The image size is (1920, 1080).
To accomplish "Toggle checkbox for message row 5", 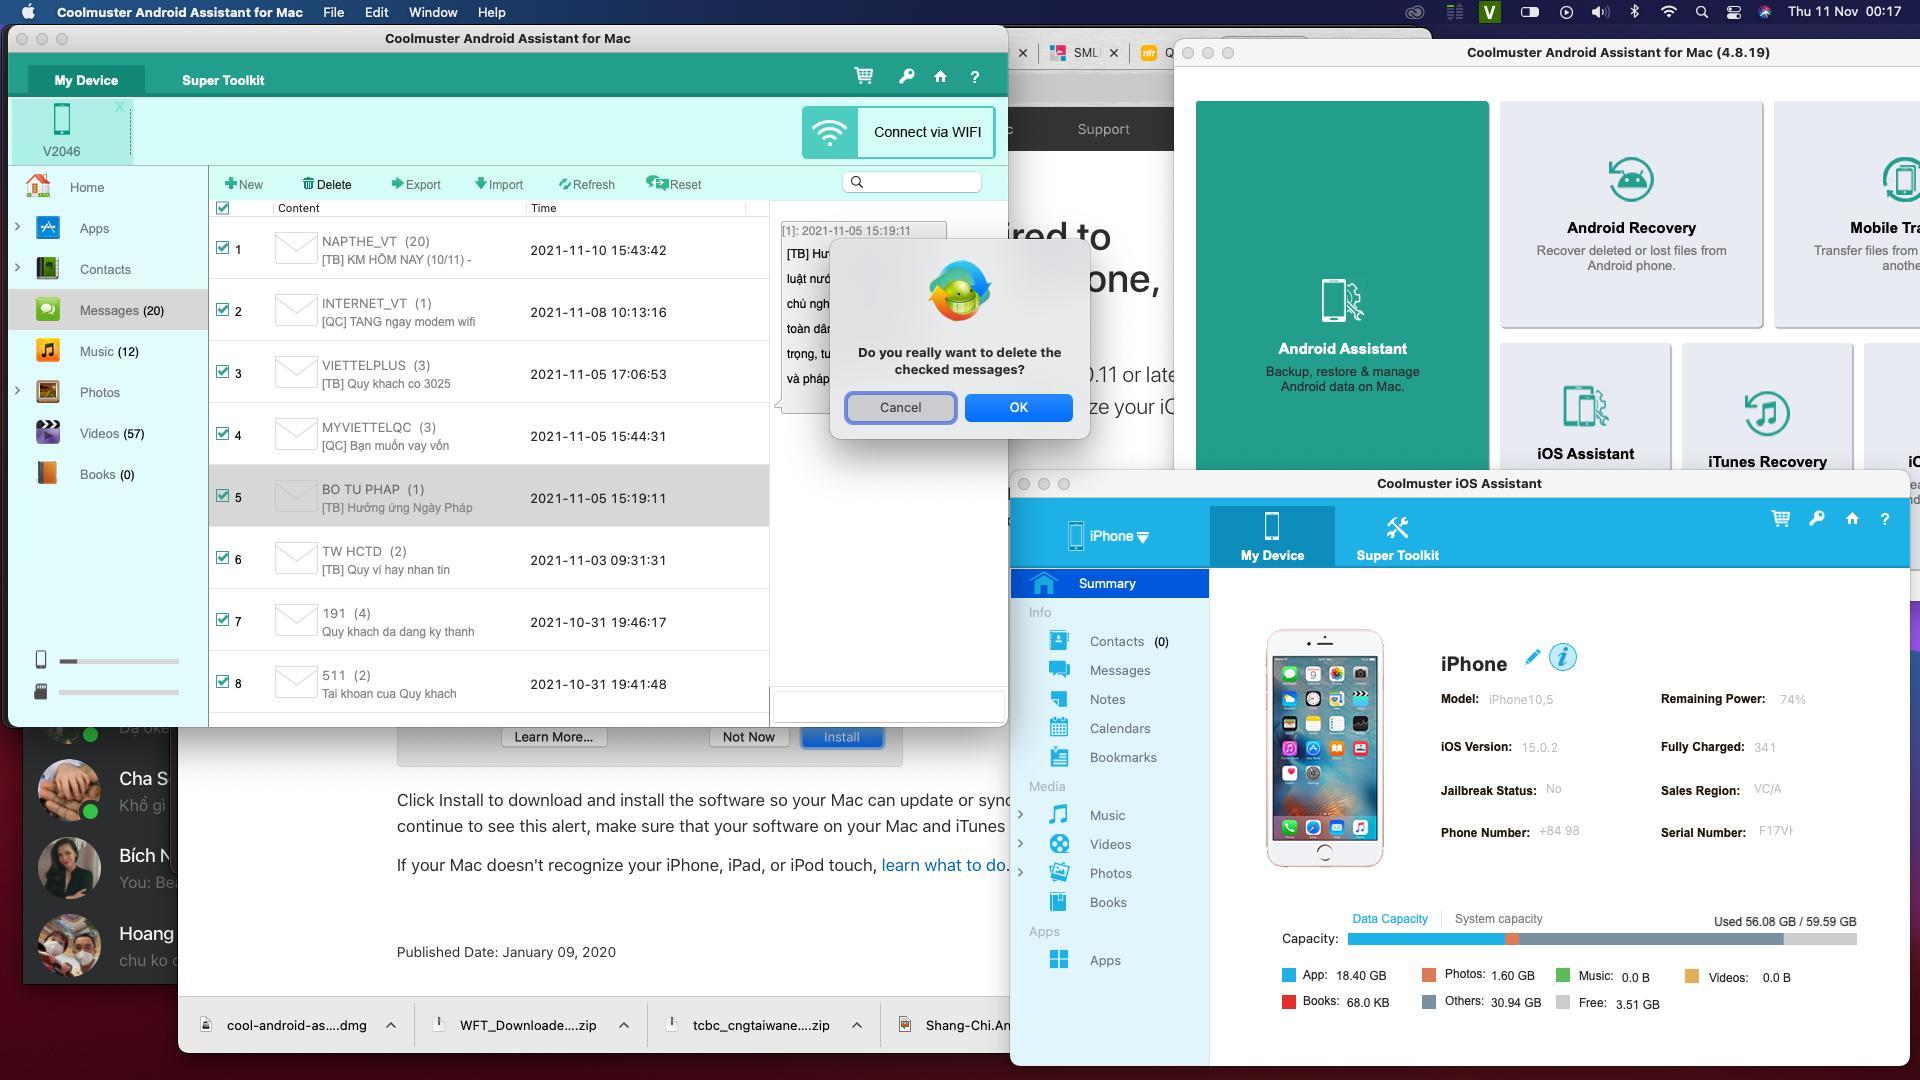I will pyautogui.click(x=222, y=496).
